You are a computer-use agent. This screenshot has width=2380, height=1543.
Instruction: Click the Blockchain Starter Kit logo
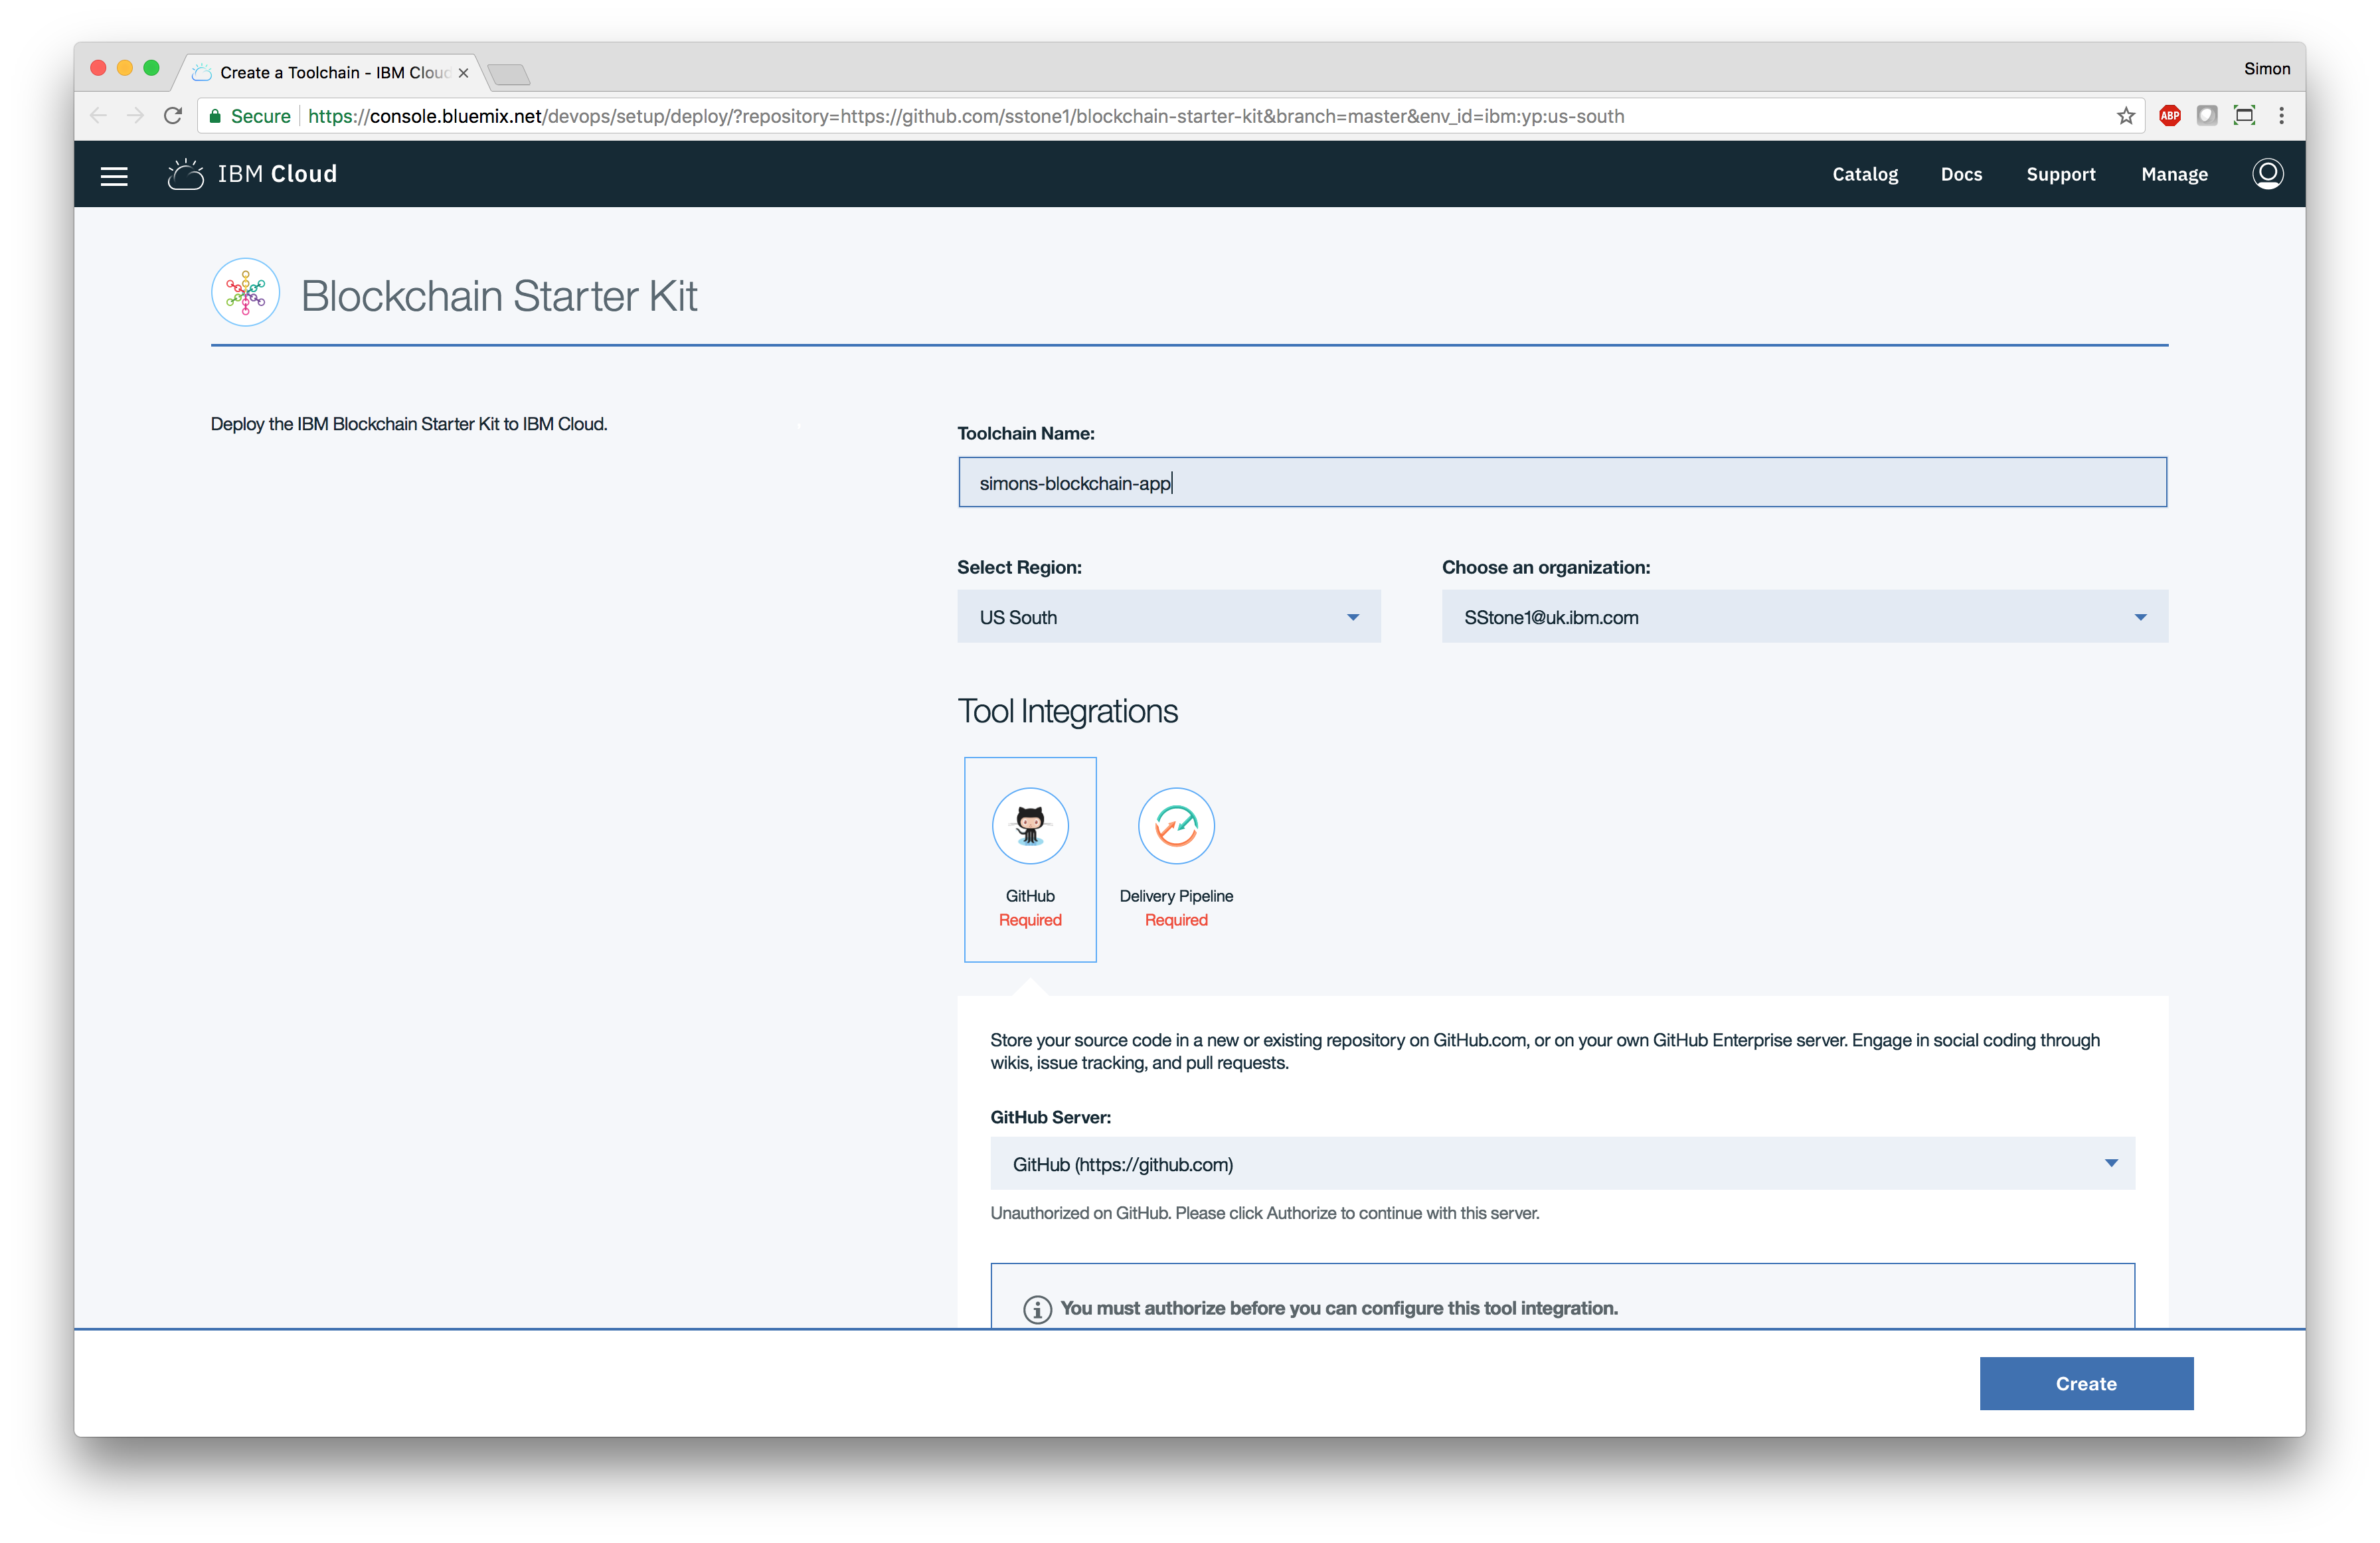point(245,293)
